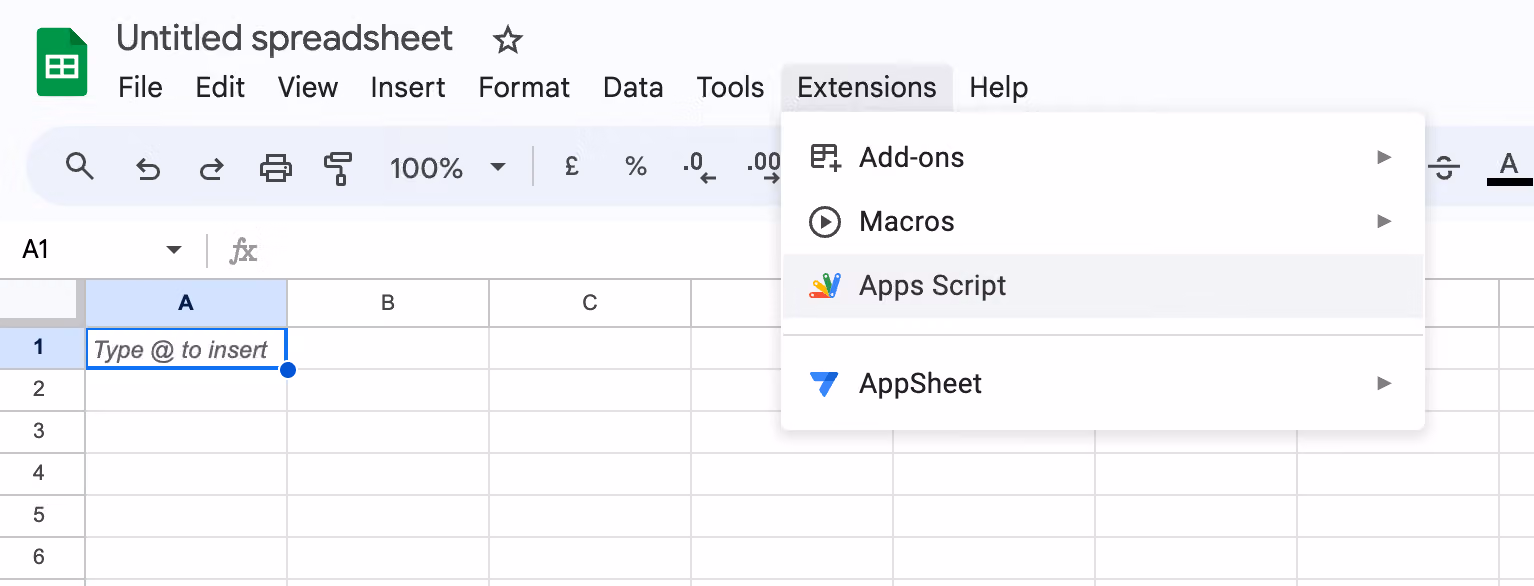Open the search menus magnifier
This screenshot has width=1534, height=586.
click(x=79, y=166)
